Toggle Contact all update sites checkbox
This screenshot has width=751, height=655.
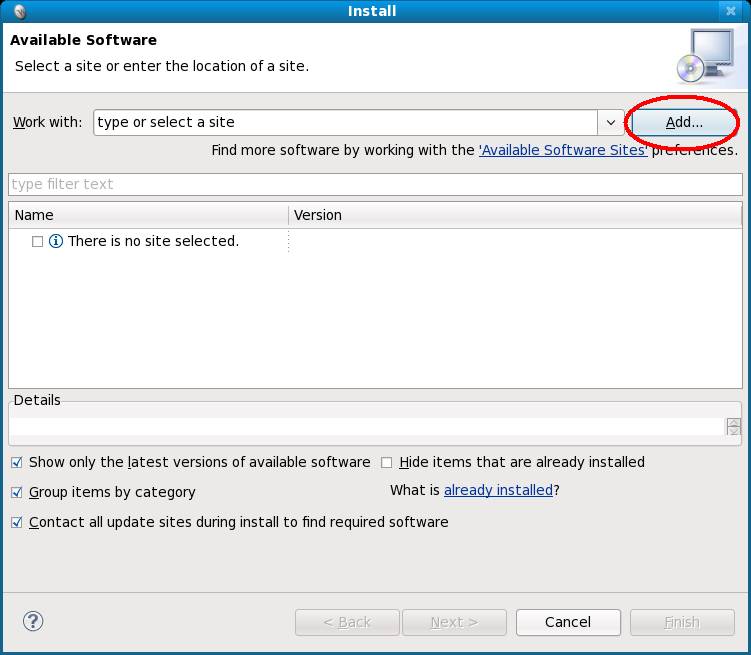17,522
